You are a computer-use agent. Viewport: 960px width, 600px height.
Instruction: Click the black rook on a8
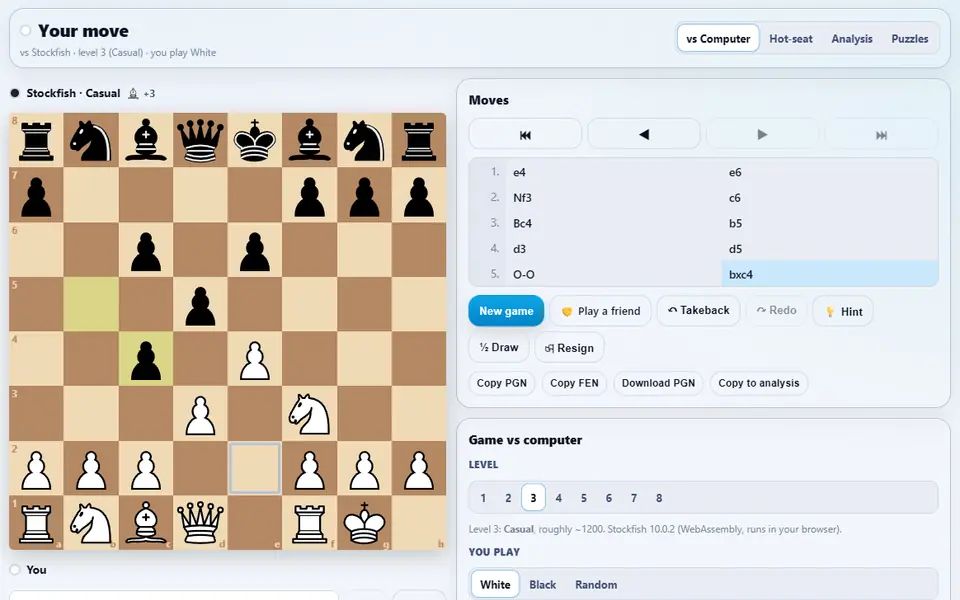36,140
